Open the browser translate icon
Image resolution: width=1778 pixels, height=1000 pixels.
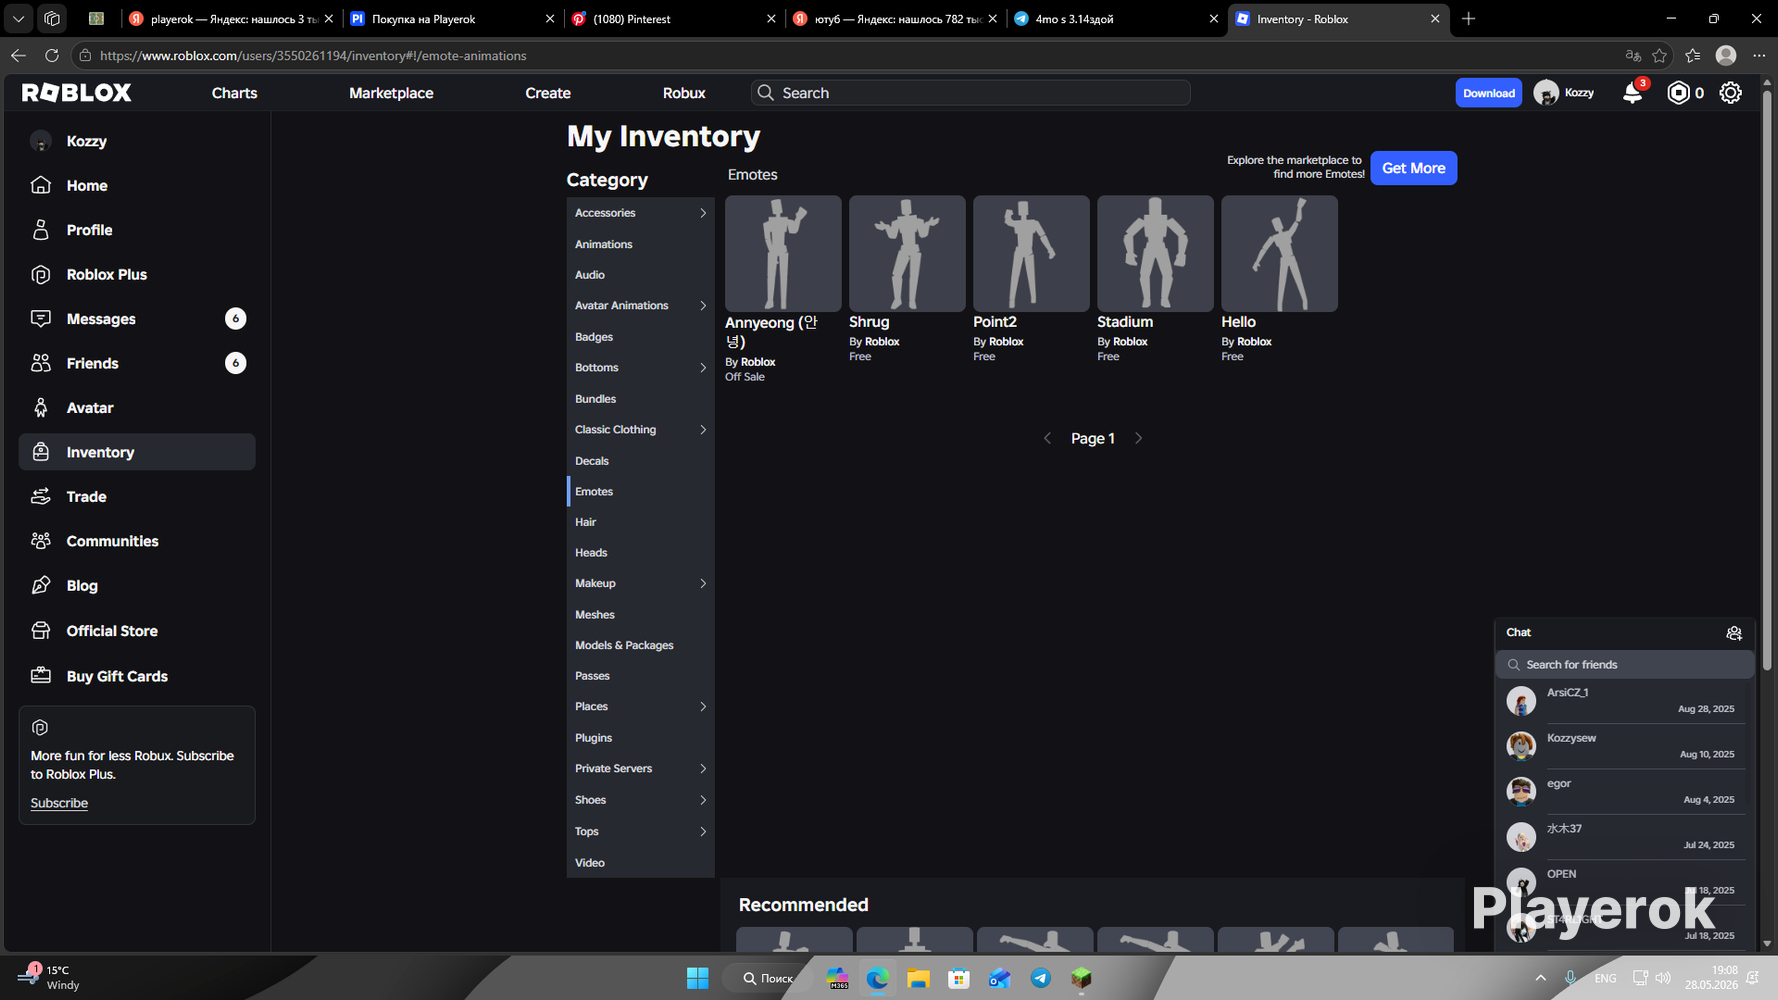(x=1633, y=56)
